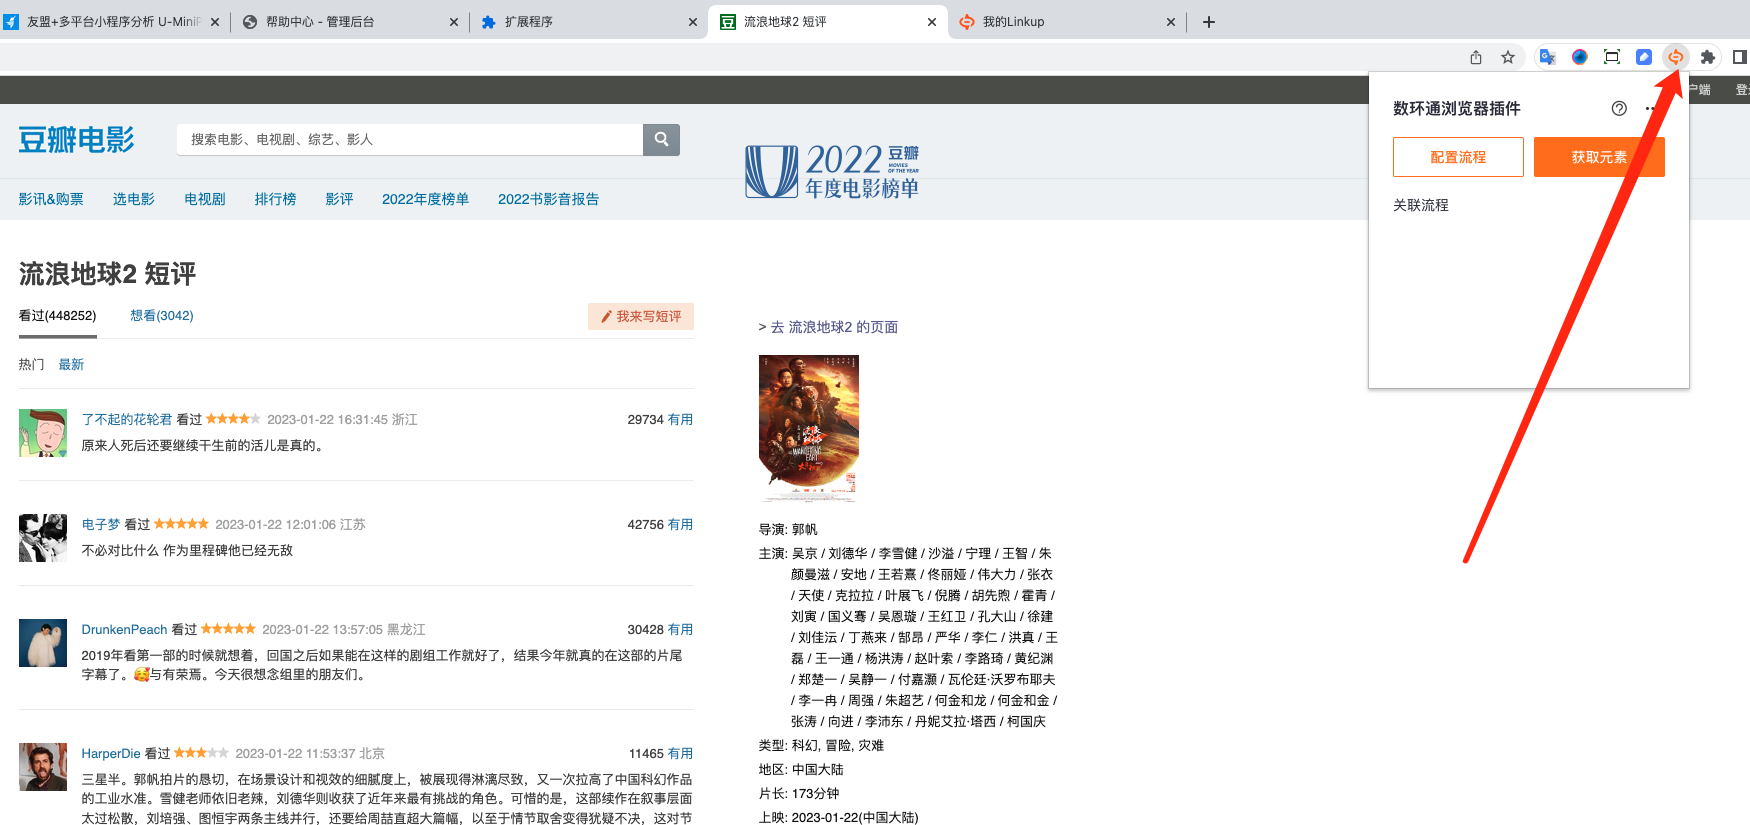
Task: Toggle the browser side panel icon
Action: (x=1740, y=57)
